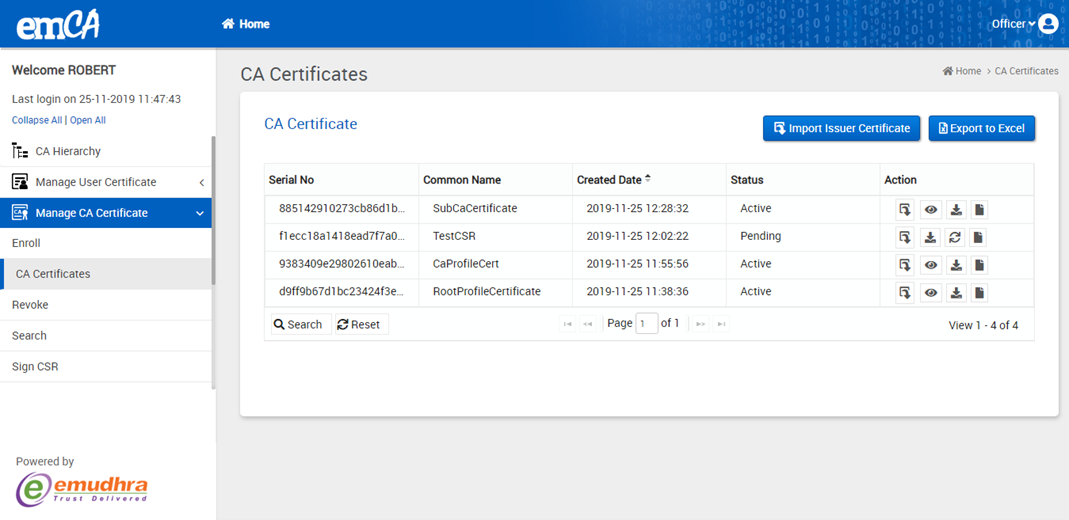The width and height of the screenshot is (1069, 520).
Task: Open the Officer user profile avatar icon
Action: 1048,24
